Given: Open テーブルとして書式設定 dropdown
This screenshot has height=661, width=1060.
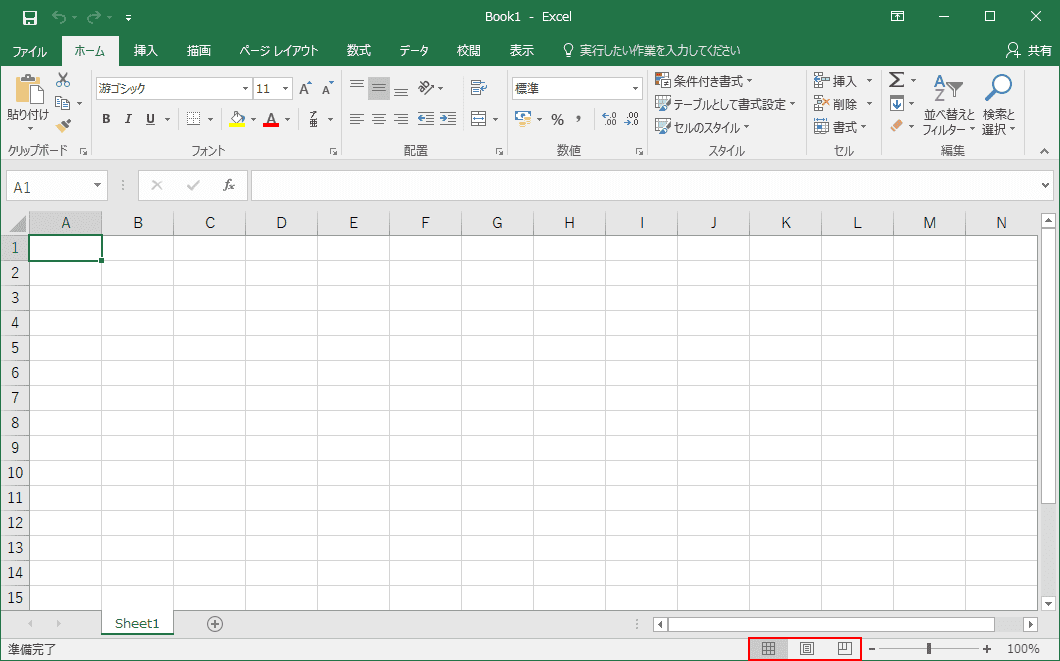Looking at the screenshot, I should point(725,104).
